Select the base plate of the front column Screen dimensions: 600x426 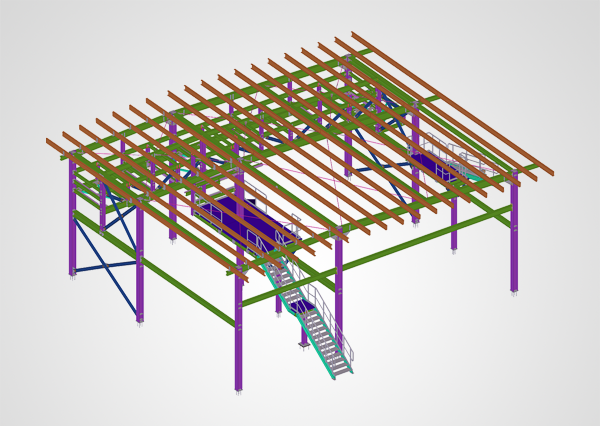[238, 392]
